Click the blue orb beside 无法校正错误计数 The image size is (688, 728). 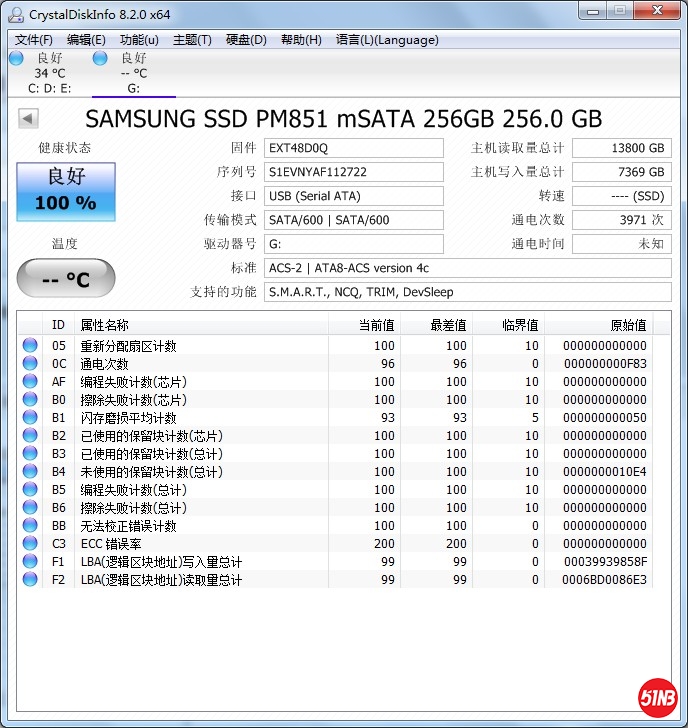30,526
